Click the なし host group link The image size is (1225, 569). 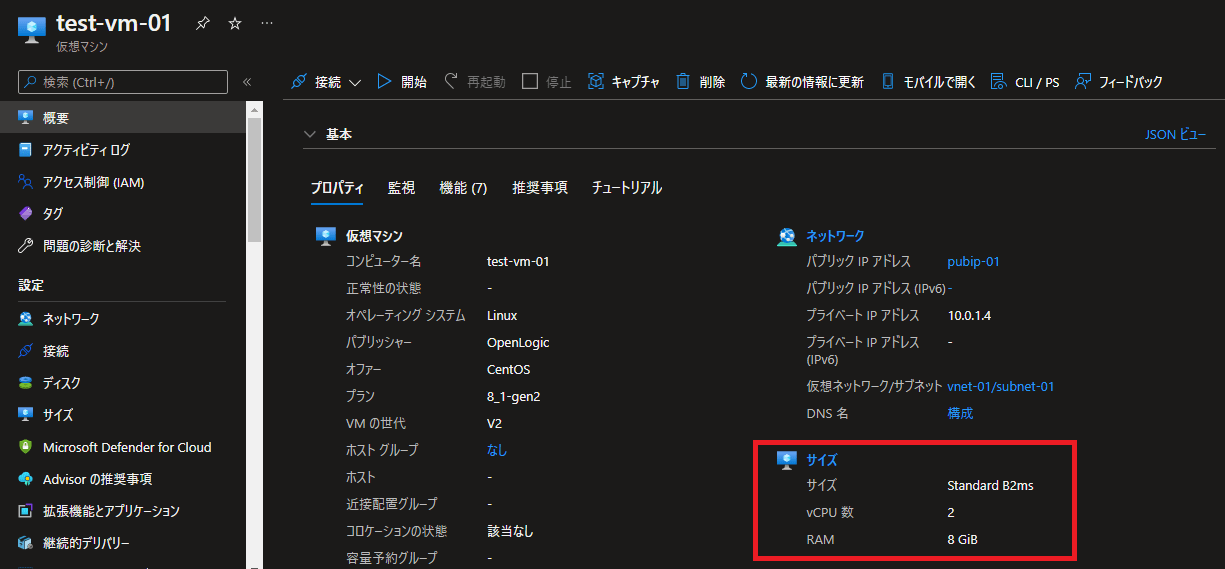[497, 450]
